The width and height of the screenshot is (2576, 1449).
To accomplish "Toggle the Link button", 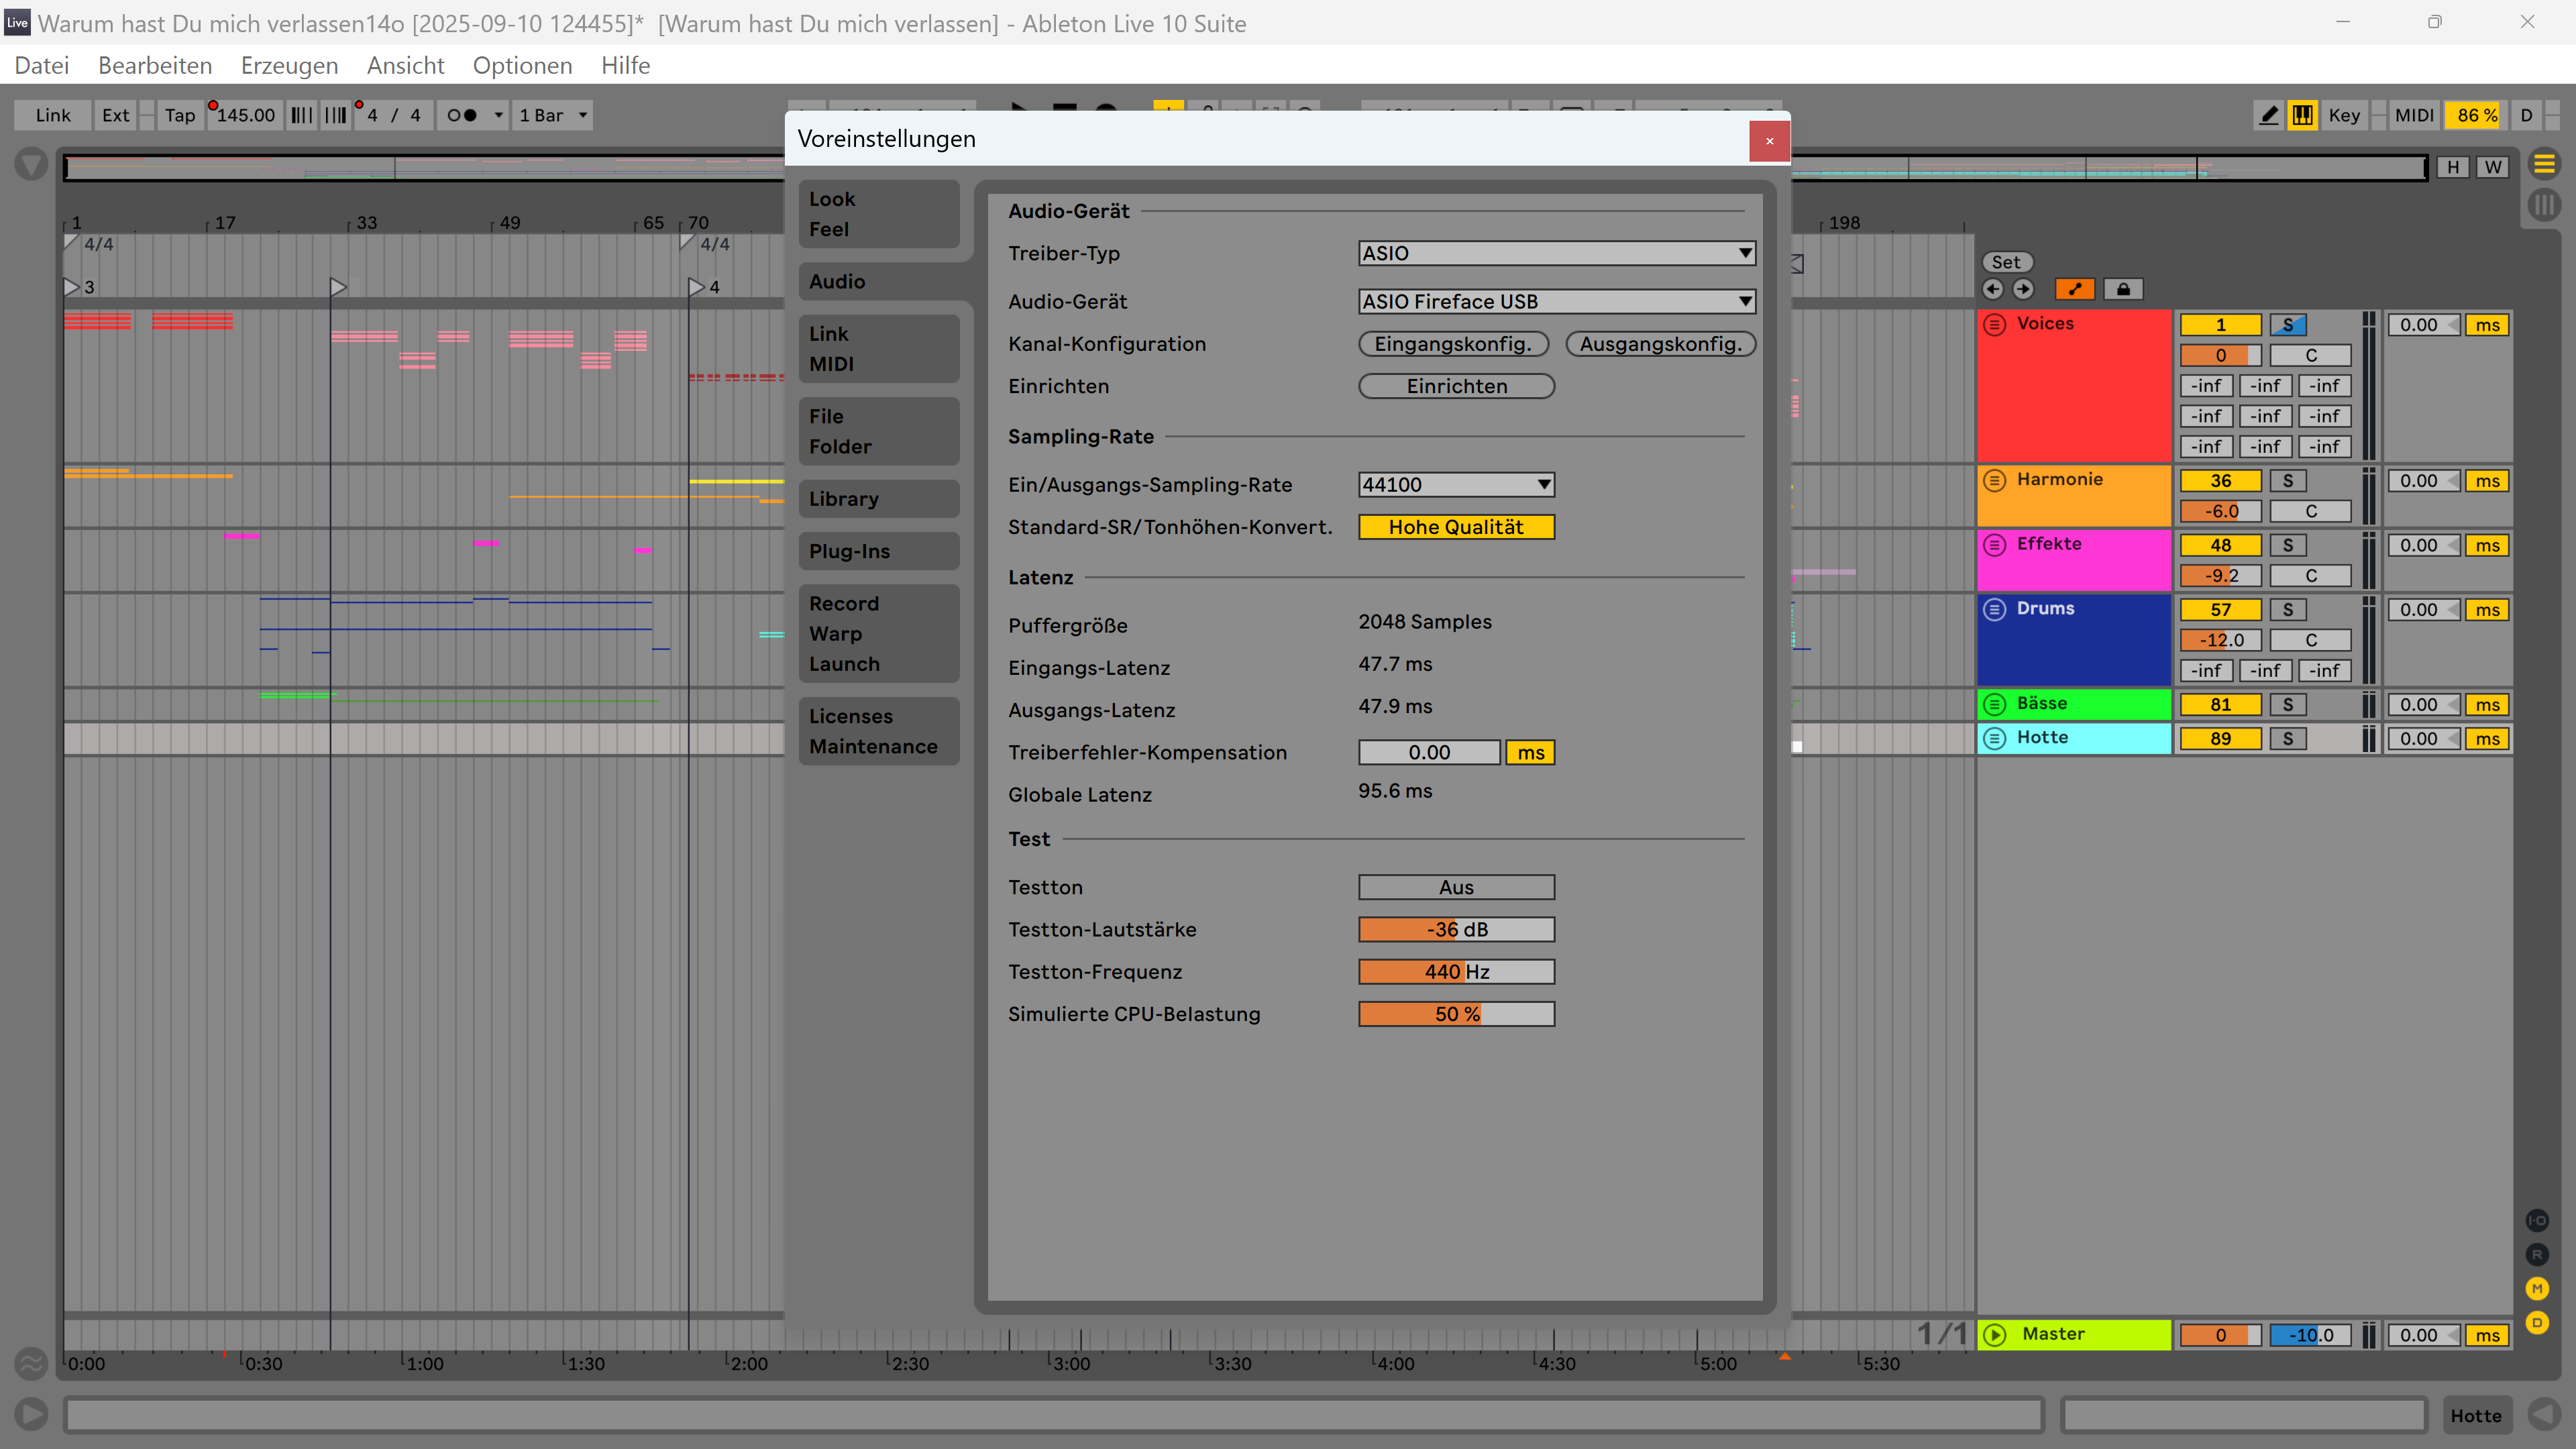I will [x=53, y=115].
